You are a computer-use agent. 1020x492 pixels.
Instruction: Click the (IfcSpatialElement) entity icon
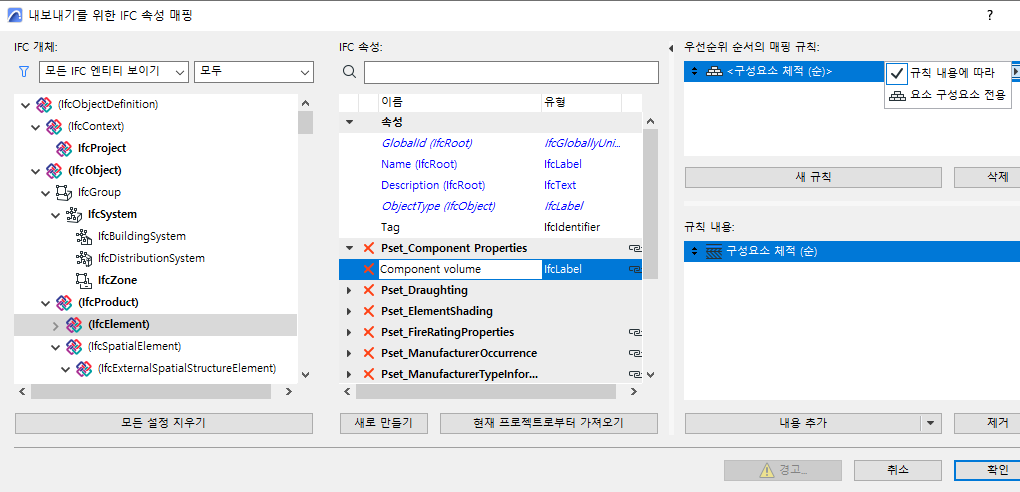[x=74, y=346]
